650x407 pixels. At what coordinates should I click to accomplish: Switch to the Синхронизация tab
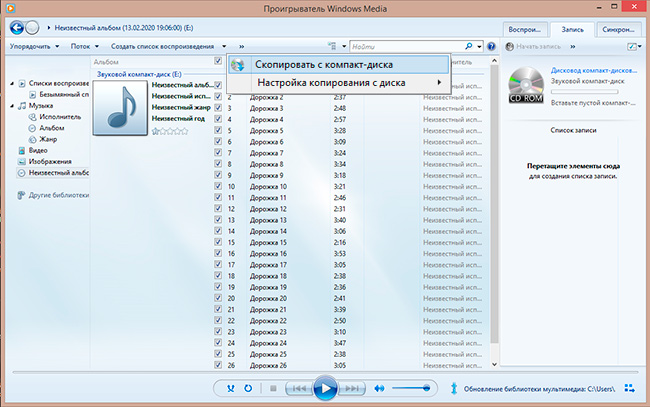(618, 29)
